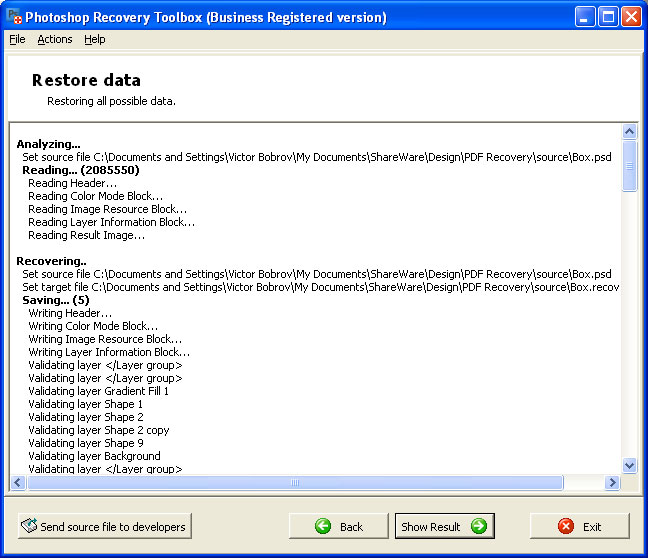Click the green left arrow Back icon

tap(323, 526)
